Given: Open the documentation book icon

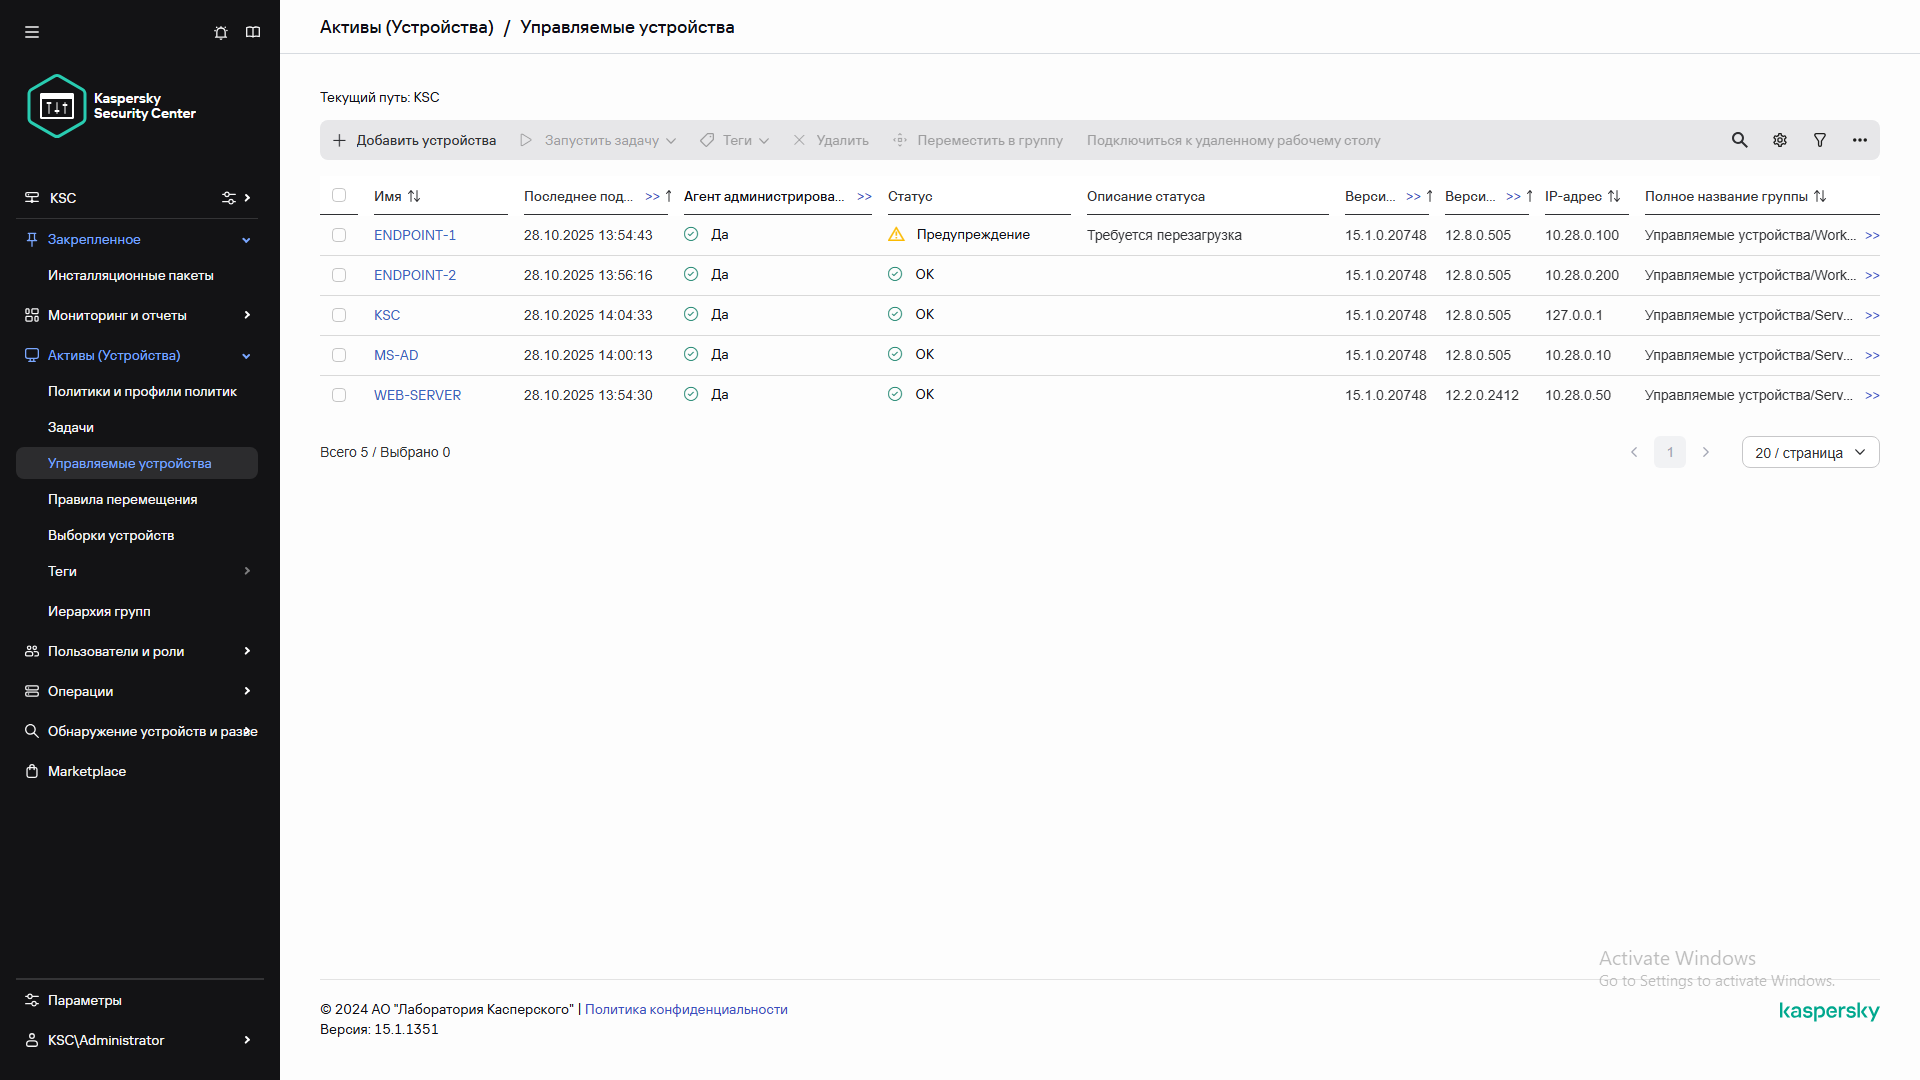Looking at the screenshot, I should [x=253, y=32].
